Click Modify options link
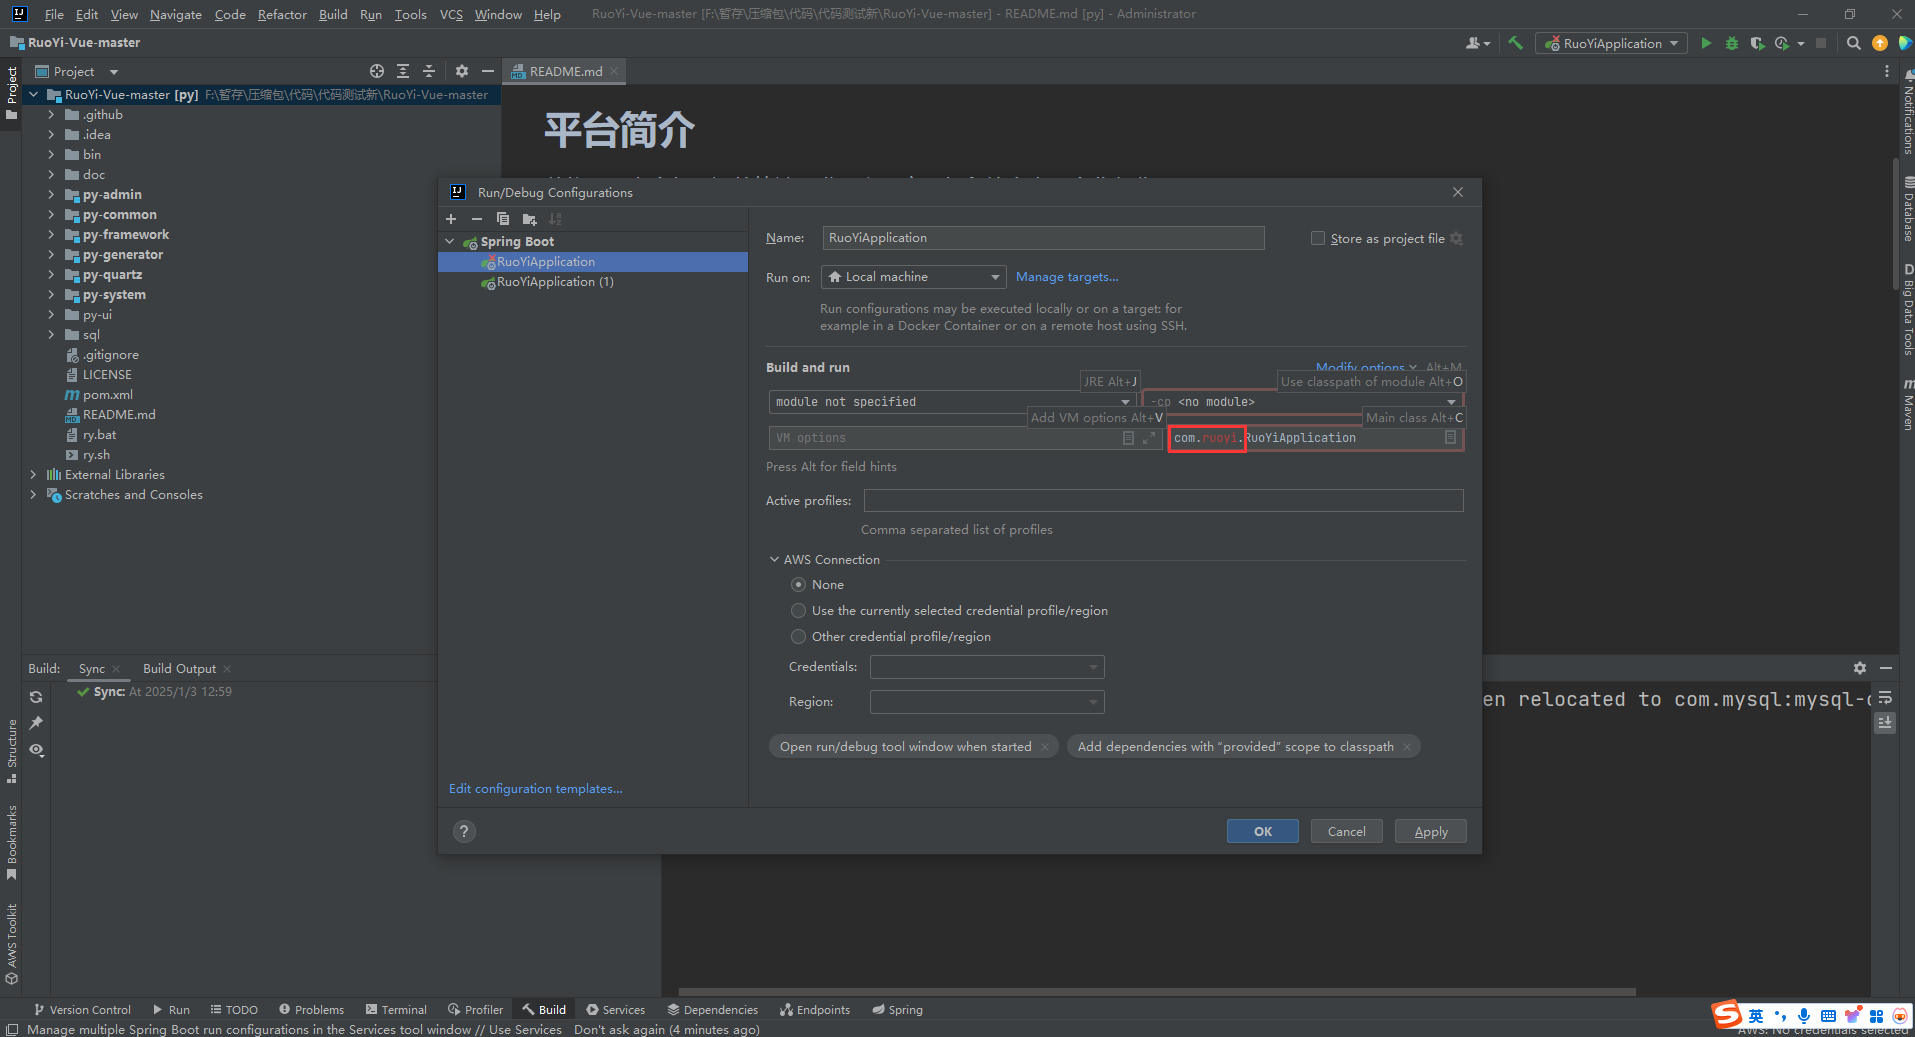The image size is (1915, 1037). click(1360, 368)
